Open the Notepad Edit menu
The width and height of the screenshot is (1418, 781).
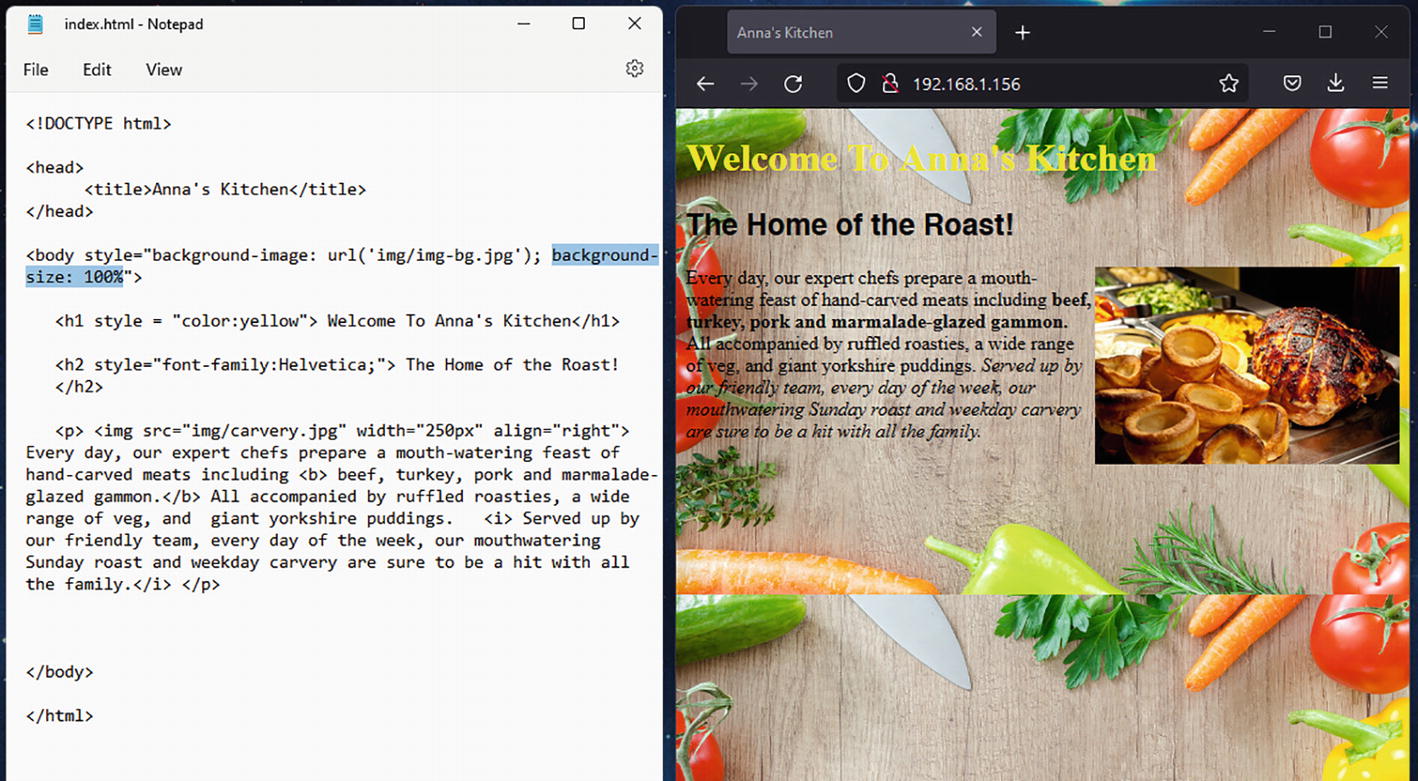[x=97, y=70]
